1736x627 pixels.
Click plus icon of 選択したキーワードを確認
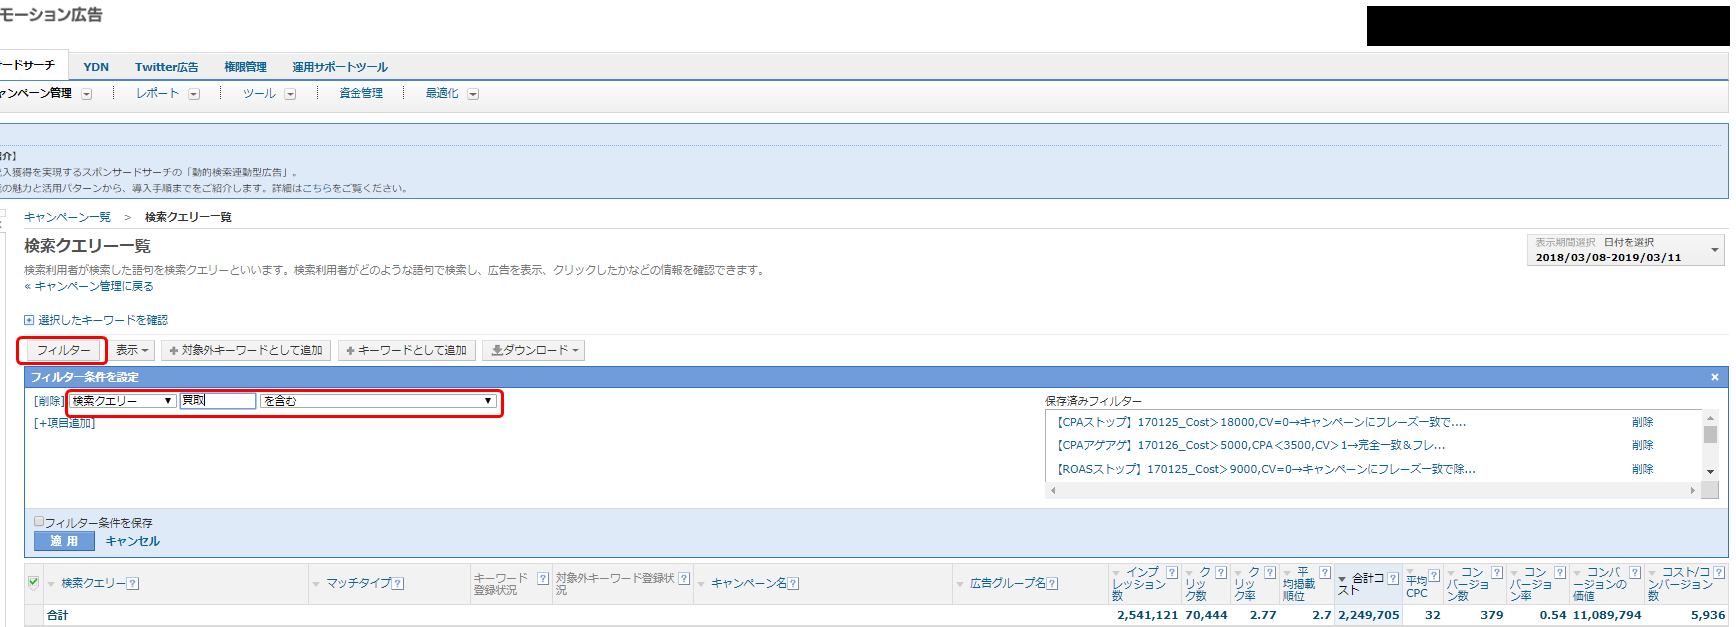point(29,320)
